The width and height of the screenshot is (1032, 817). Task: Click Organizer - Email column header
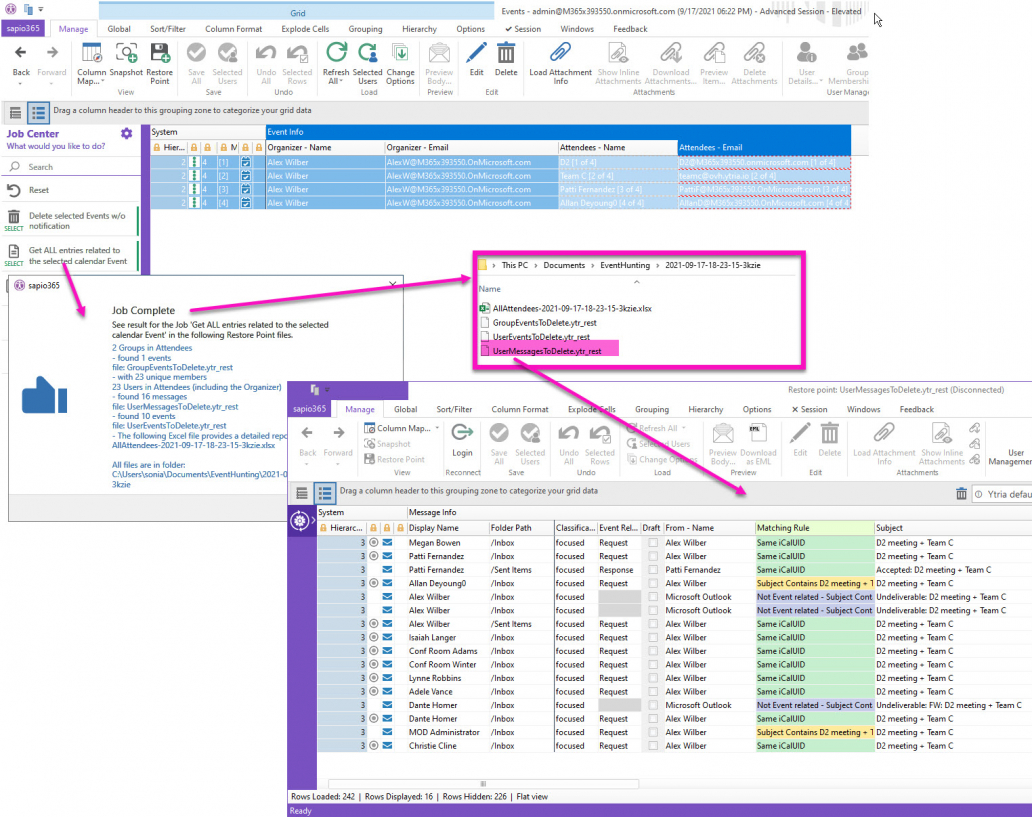tap(471, 147)
